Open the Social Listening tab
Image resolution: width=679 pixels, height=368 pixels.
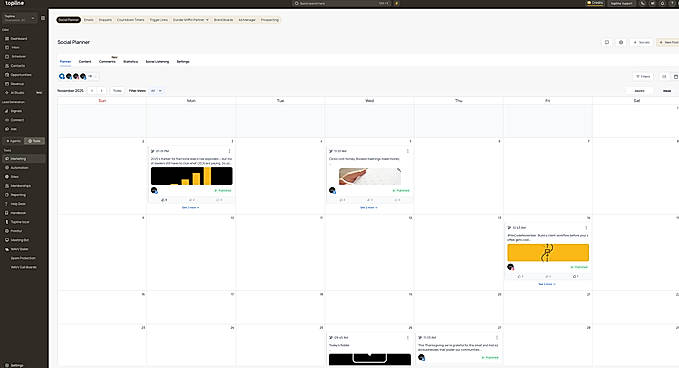coord(157,61)
